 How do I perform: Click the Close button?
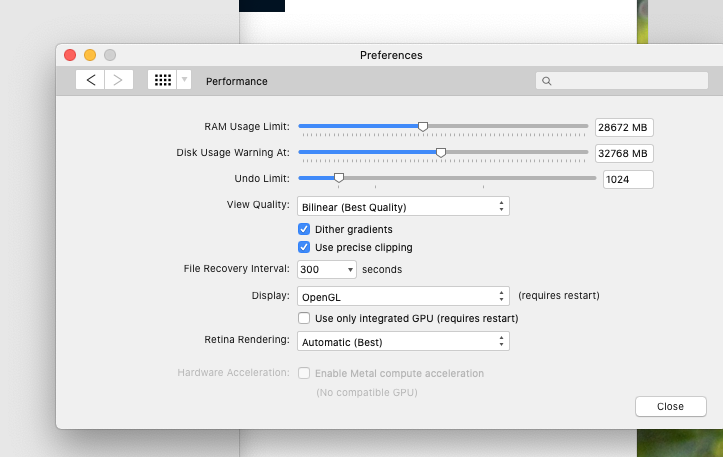coord(670,406)
